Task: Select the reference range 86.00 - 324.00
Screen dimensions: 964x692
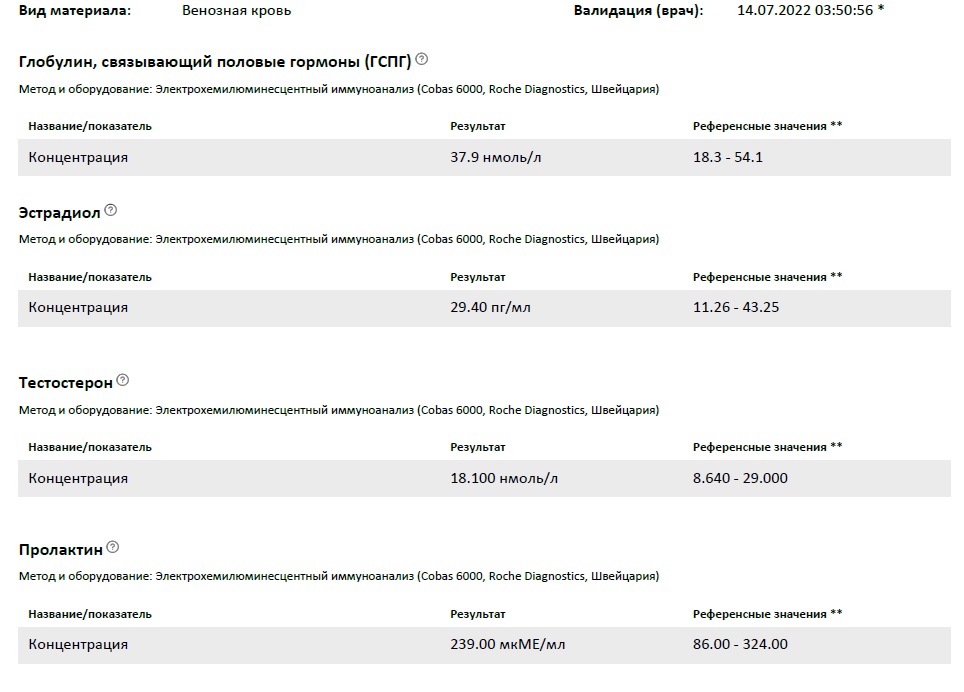Action: pos(740,645)
